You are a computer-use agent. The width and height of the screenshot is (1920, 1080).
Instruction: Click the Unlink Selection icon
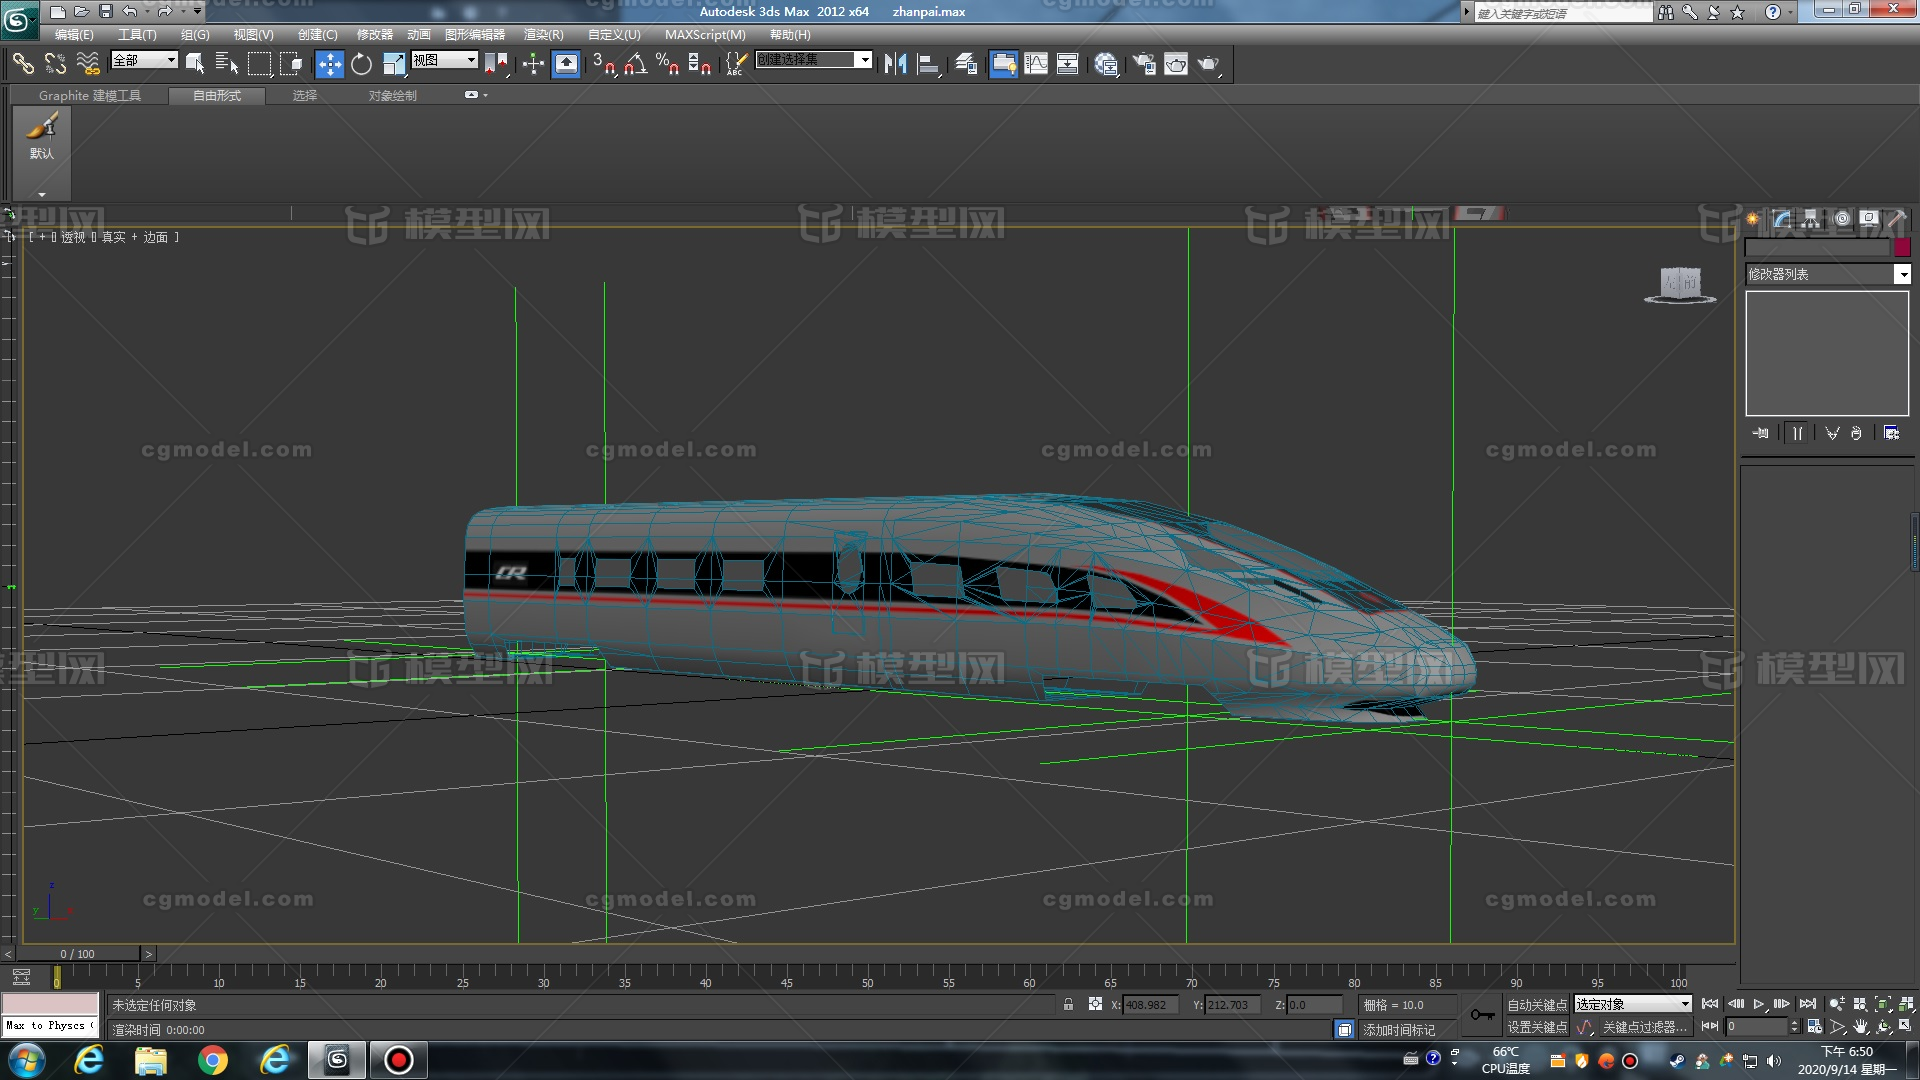point(55,64)
